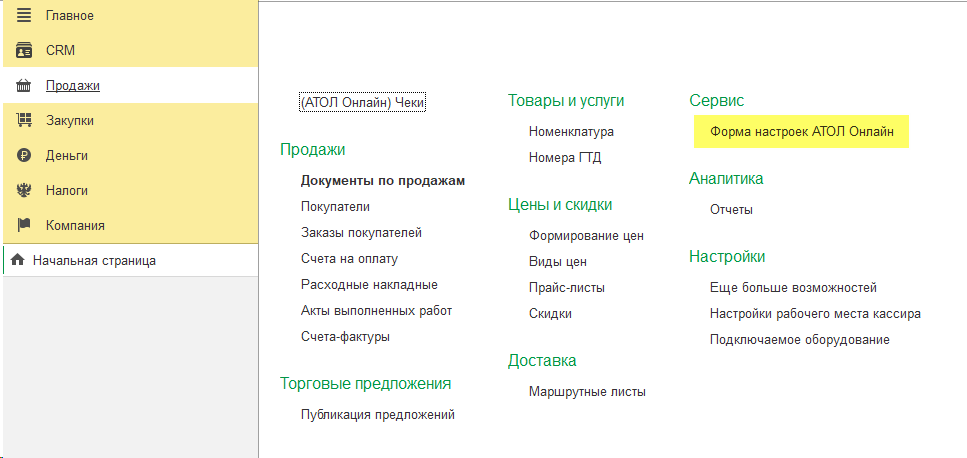Viewport: 967px width, 458px height.
Task: Open Формирование цен
Action: pos(586,235)
